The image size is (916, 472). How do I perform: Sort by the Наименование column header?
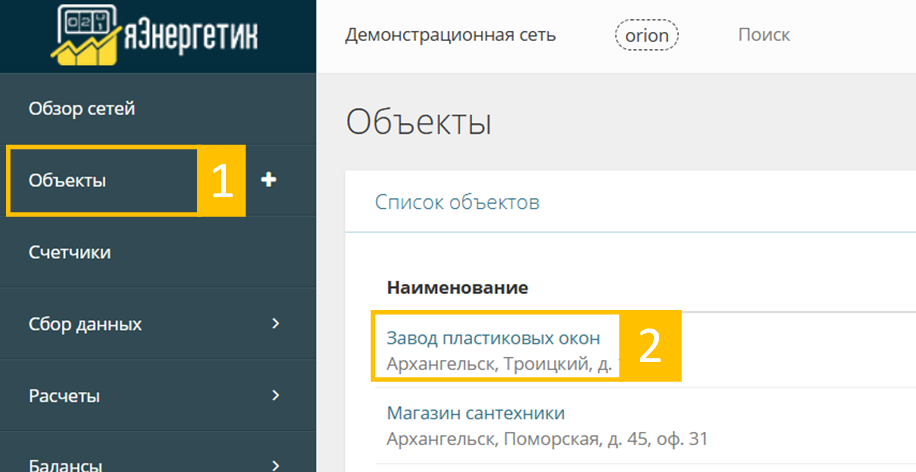click(457, 287)
